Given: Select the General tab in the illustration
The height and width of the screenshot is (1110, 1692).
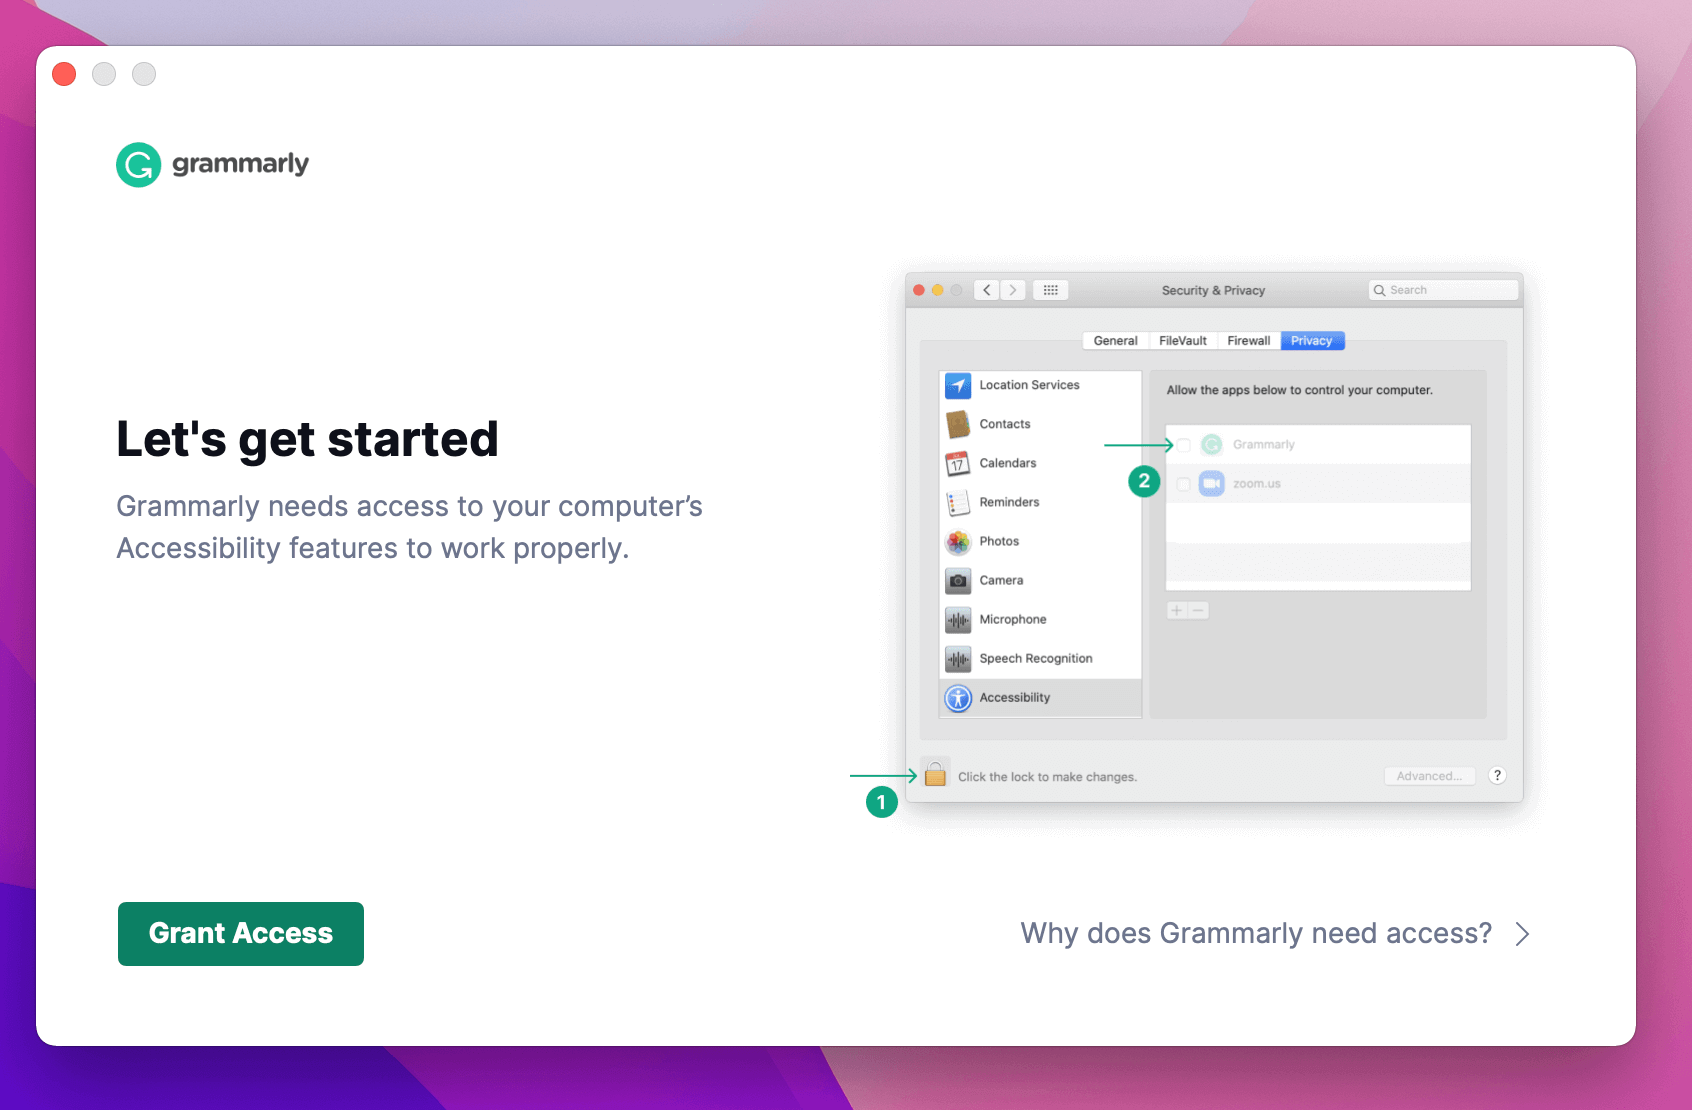Looking at the screenshot, I should 1115,341.
